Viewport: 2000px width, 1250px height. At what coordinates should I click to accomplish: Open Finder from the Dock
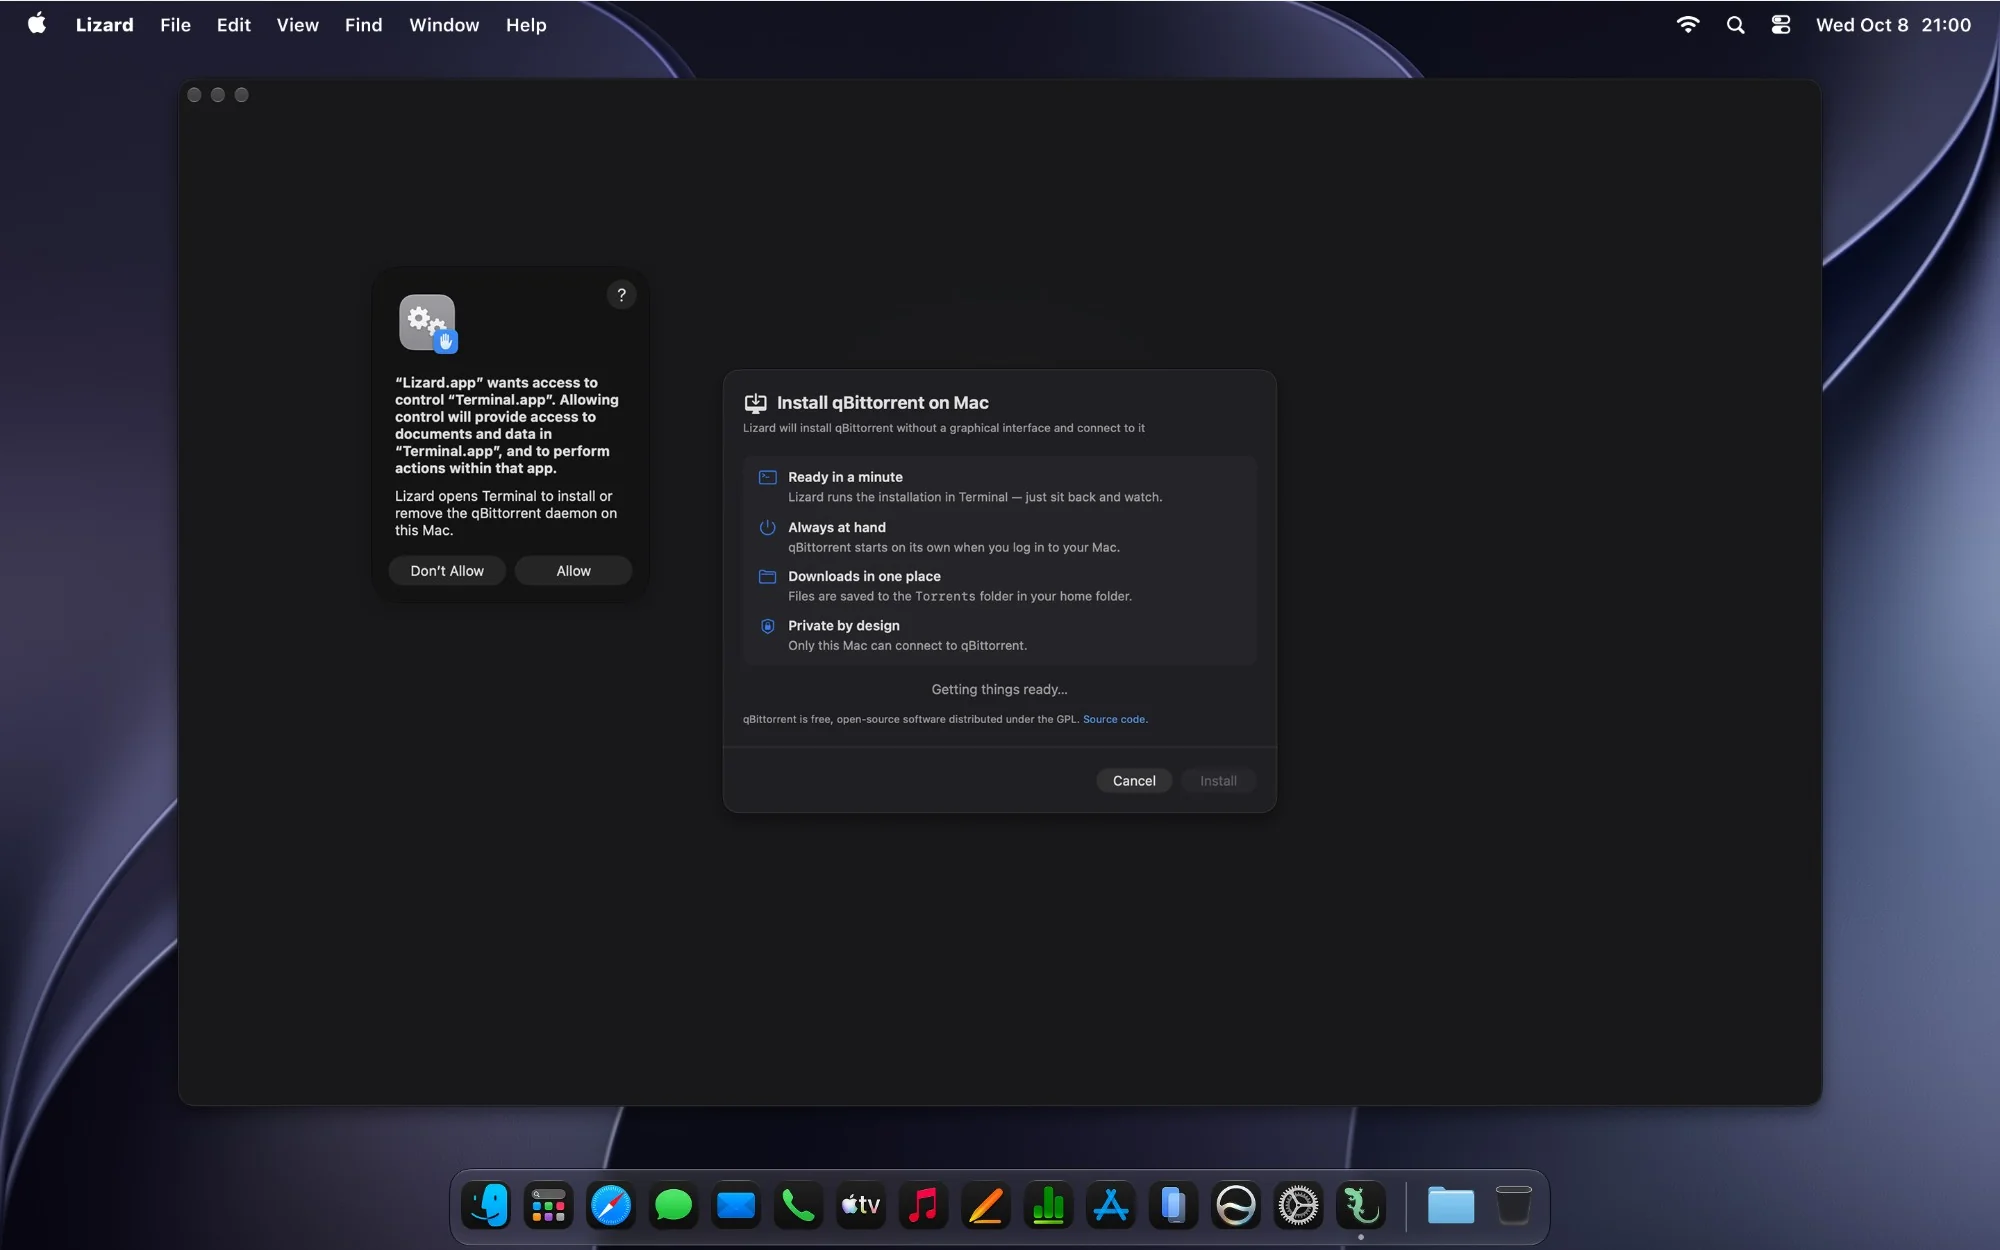[487, 1205]
